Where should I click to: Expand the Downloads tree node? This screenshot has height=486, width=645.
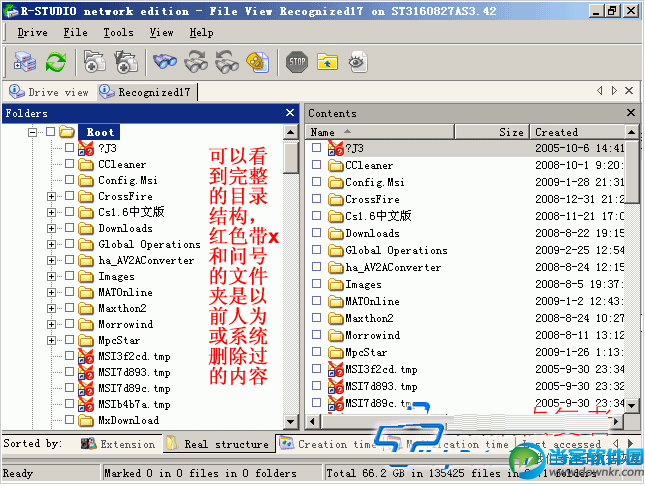pyautogui.click(x=51, y=228)
